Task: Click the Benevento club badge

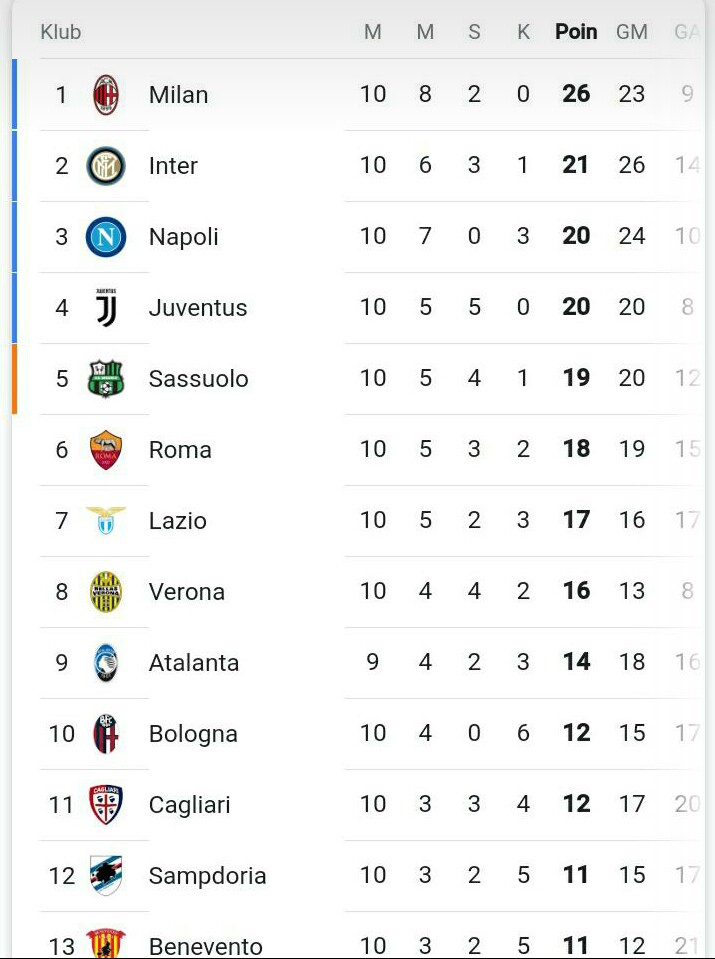Action: pos(106,943)
